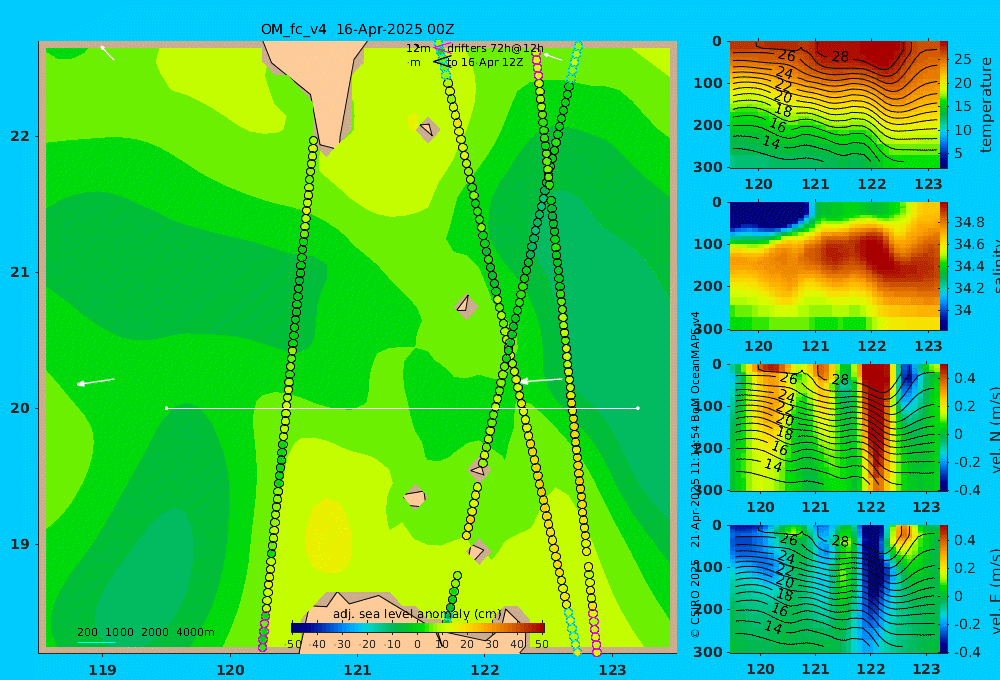Click the small island marker near 19.5N, 122E
Image resolution: width=1000 pixels, height=680 pixels.
tap(479, 469)
